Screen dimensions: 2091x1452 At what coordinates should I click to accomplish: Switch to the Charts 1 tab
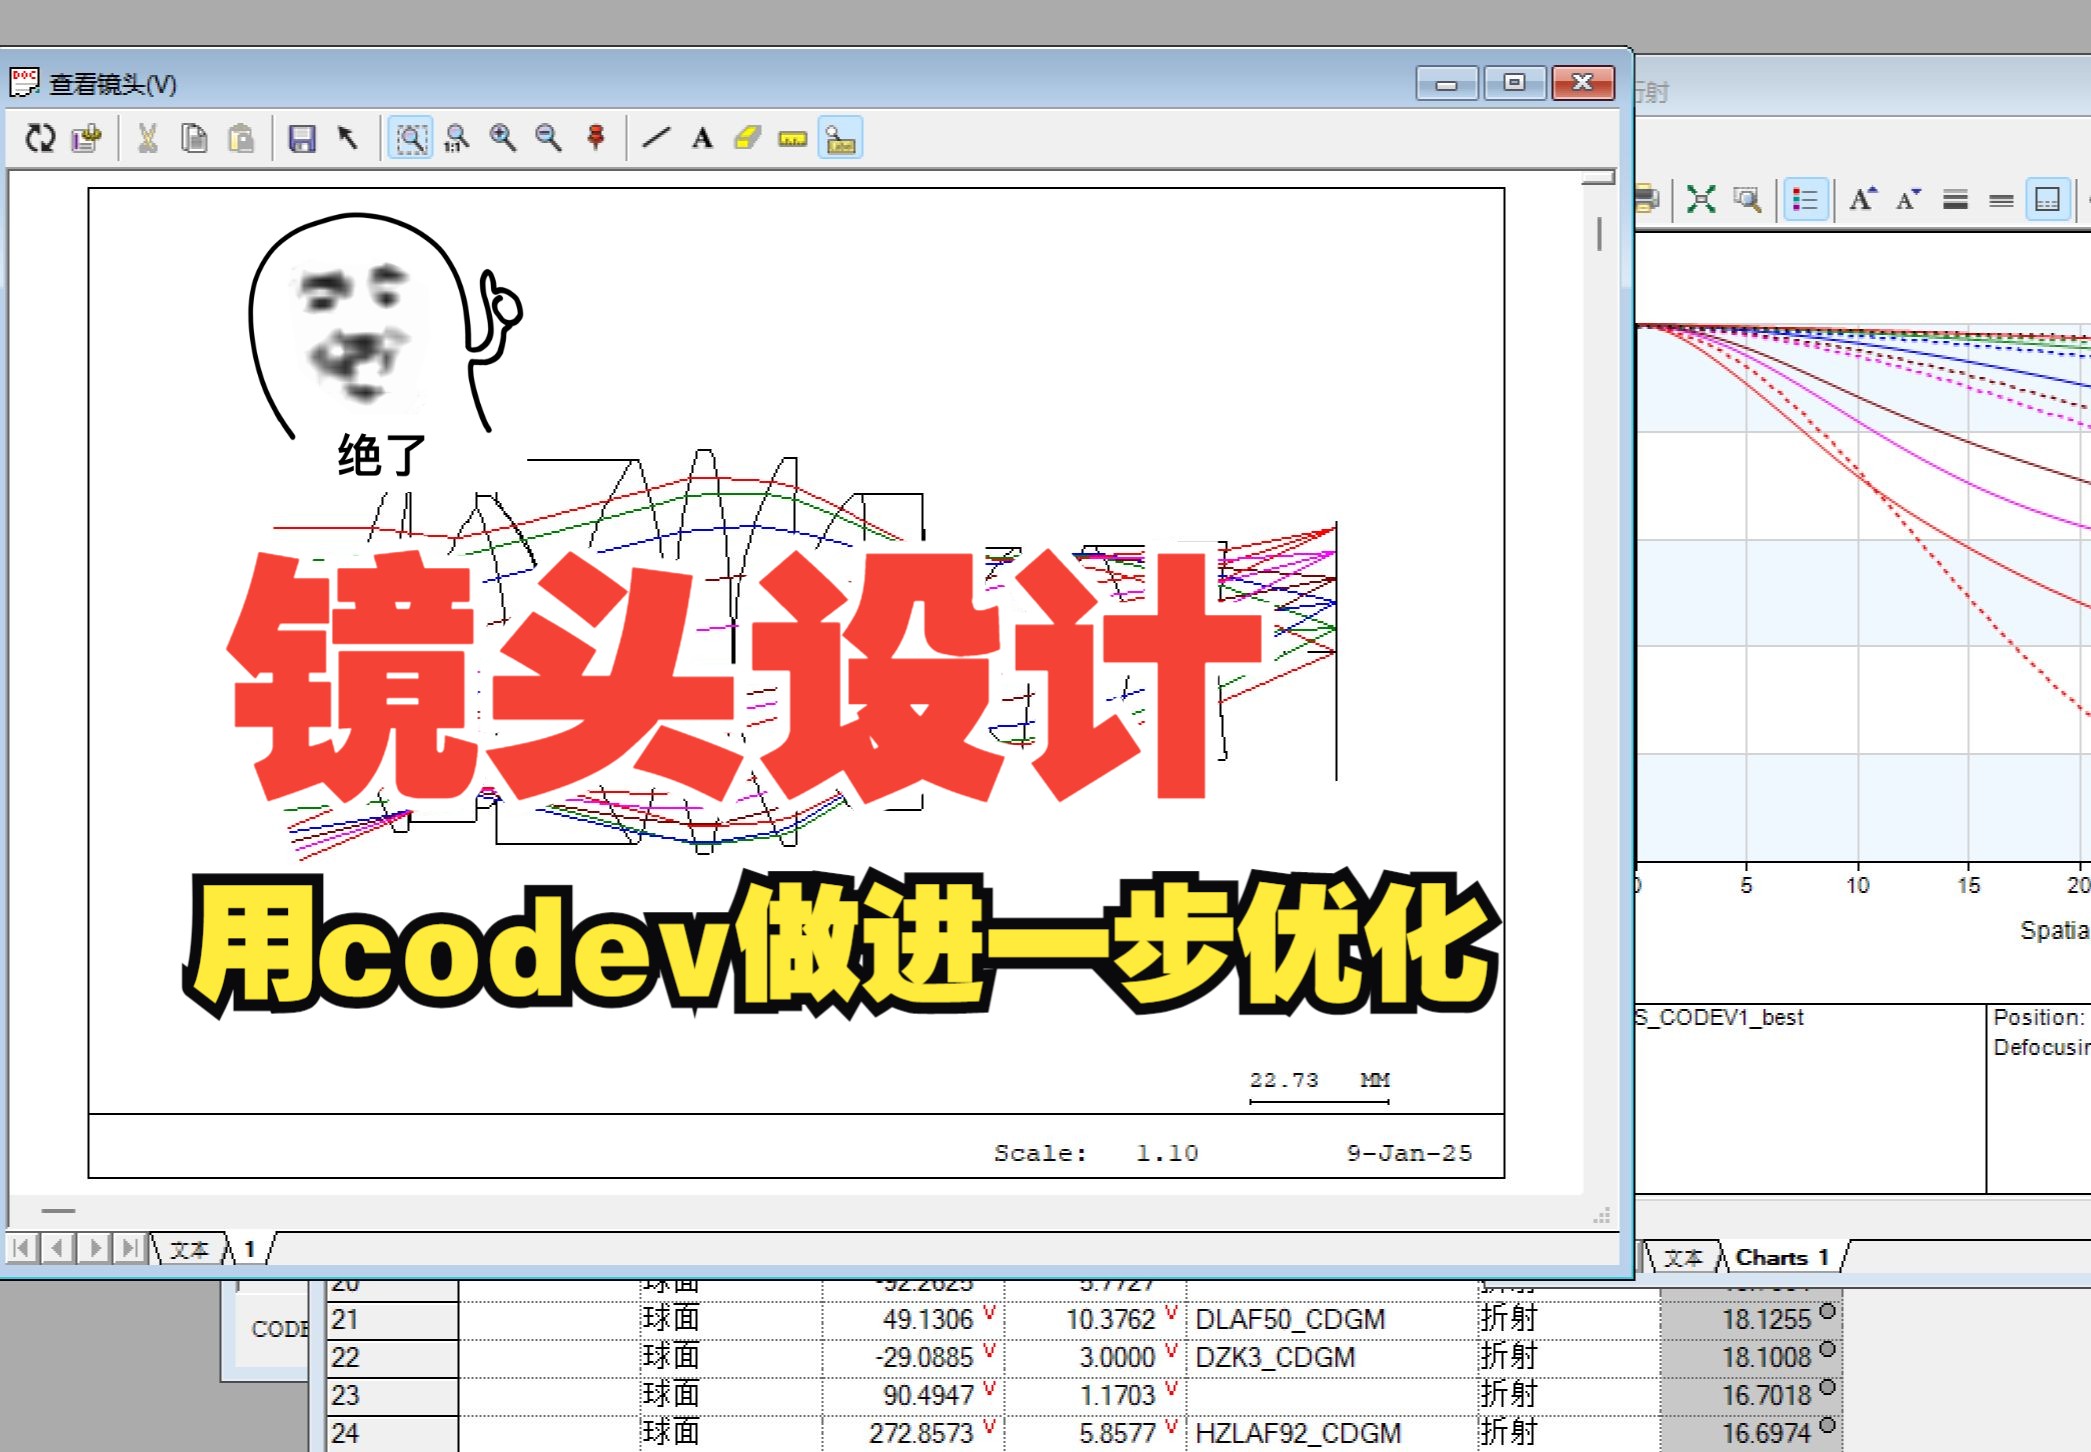[x=1782, y=1257]
